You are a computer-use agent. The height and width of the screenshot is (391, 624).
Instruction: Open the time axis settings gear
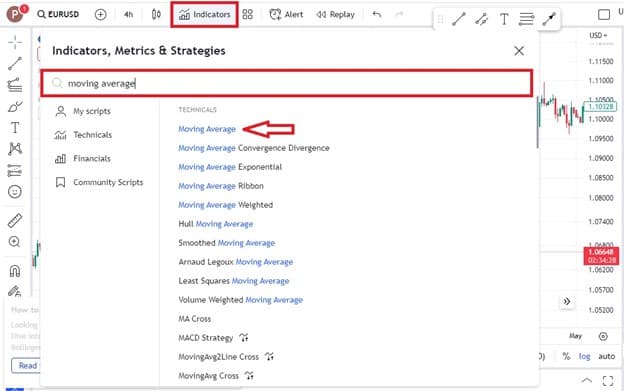coord(603,337)
